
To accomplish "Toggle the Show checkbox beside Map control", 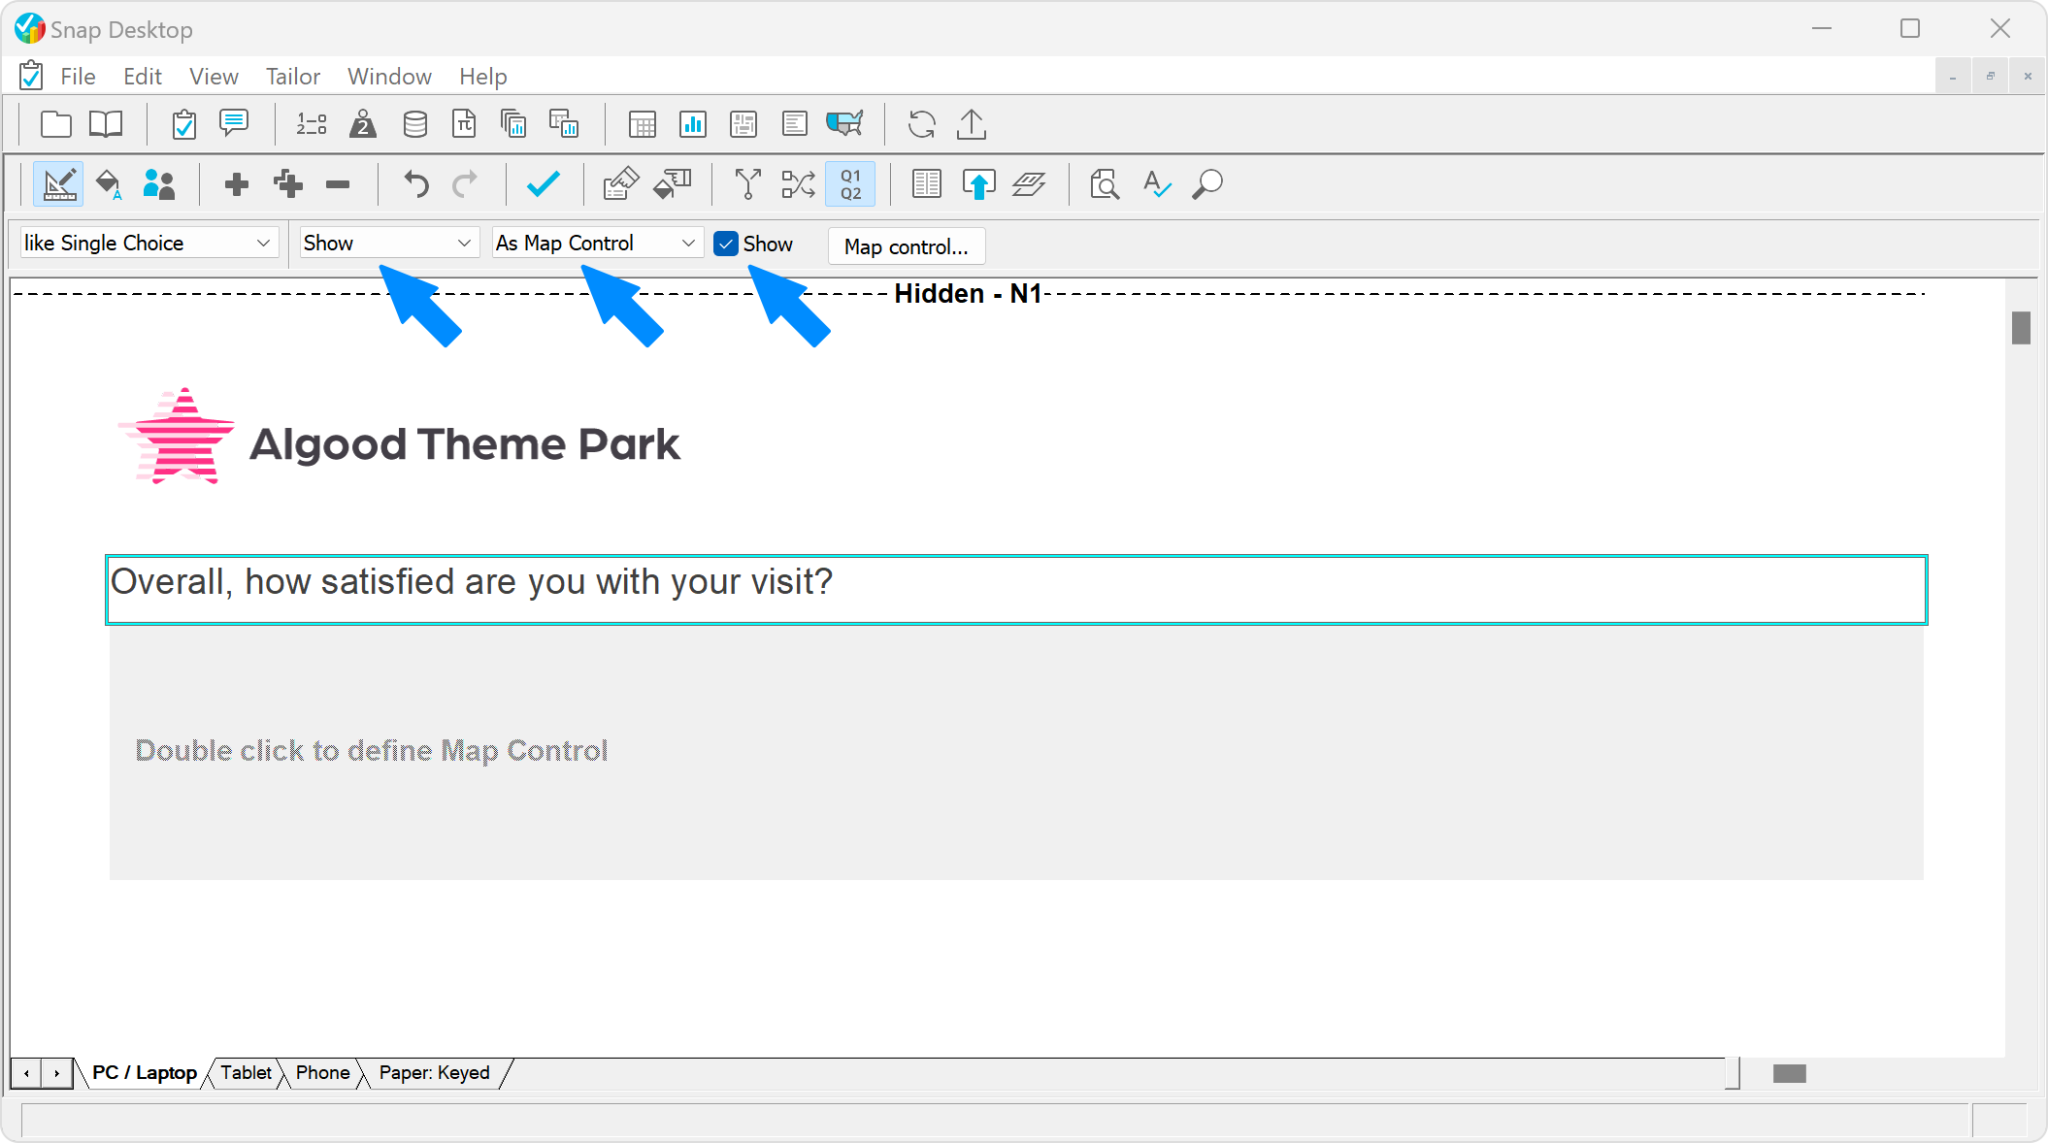I will coord(726,243).
